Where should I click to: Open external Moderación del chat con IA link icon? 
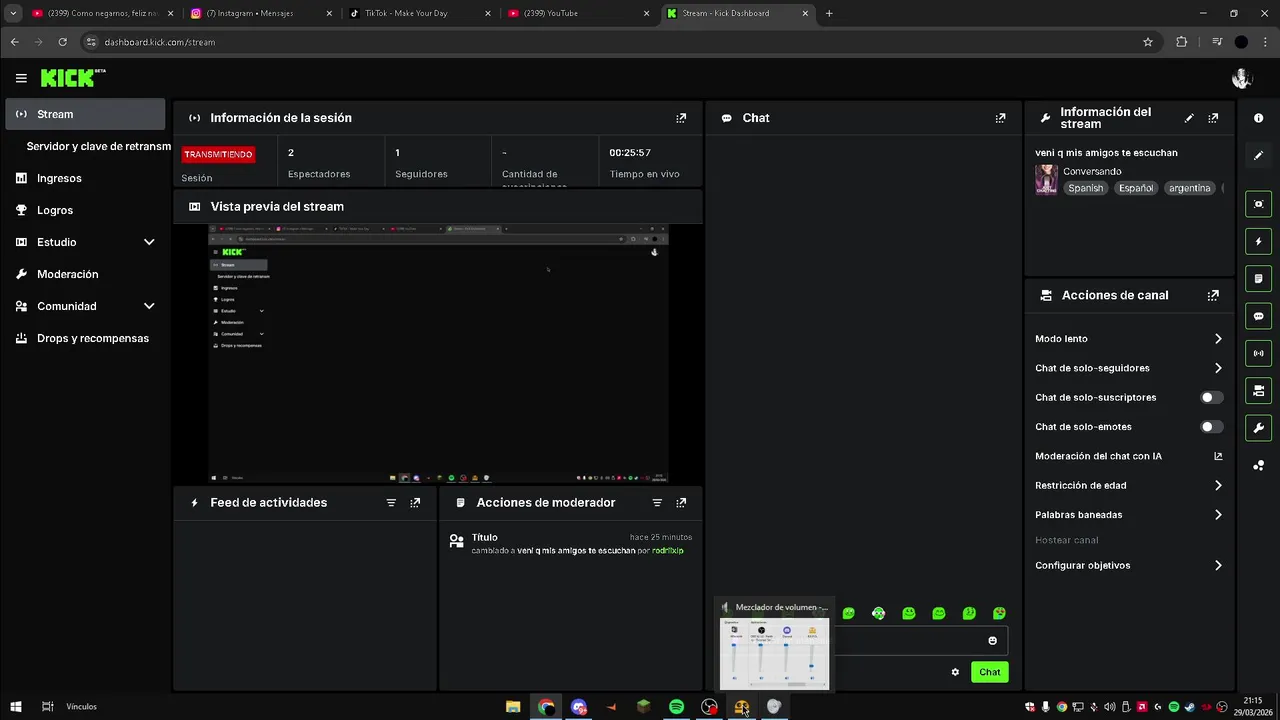click(x=1218, y=456)
